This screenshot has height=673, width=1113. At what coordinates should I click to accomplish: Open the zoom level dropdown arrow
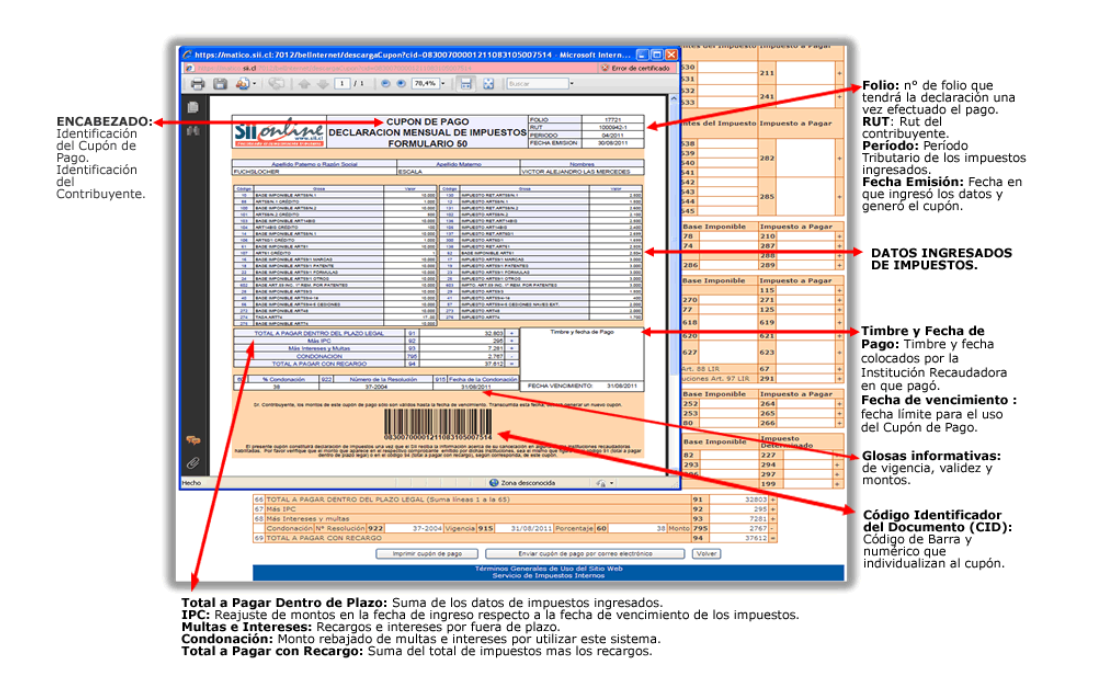[443, 84]
